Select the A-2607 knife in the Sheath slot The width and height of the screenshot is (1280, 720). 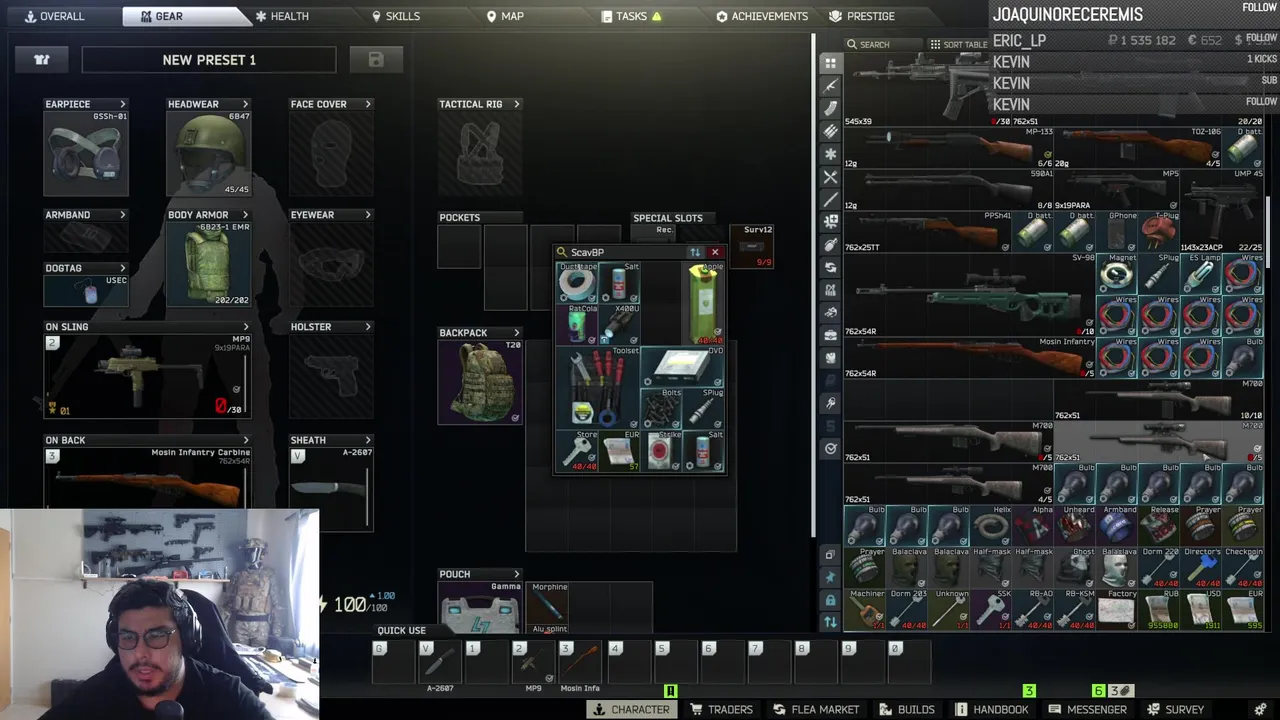(x=330, y=488)
